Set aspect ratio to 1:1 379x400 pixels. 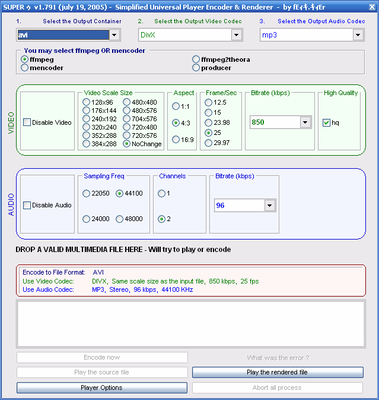click(176, 106)
